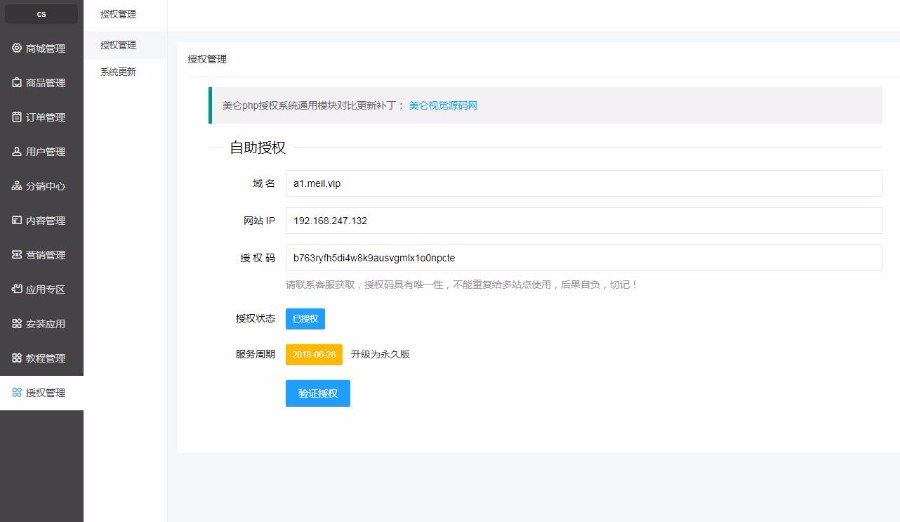Screen dimensions: 900x522
Task: Click the 安装应用 grid icon
Action: point(17,324)
